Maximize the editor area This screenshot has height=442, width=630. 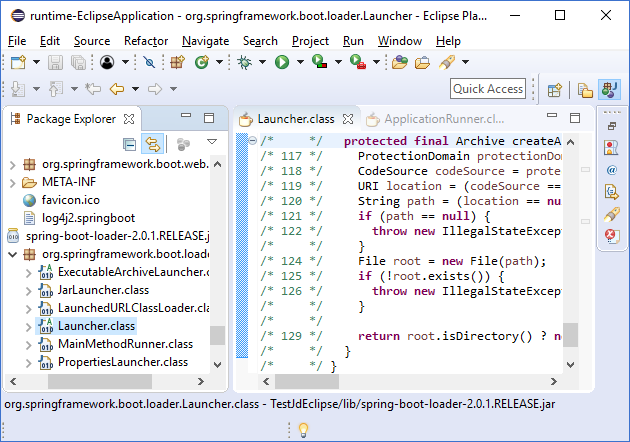(575, 118)
